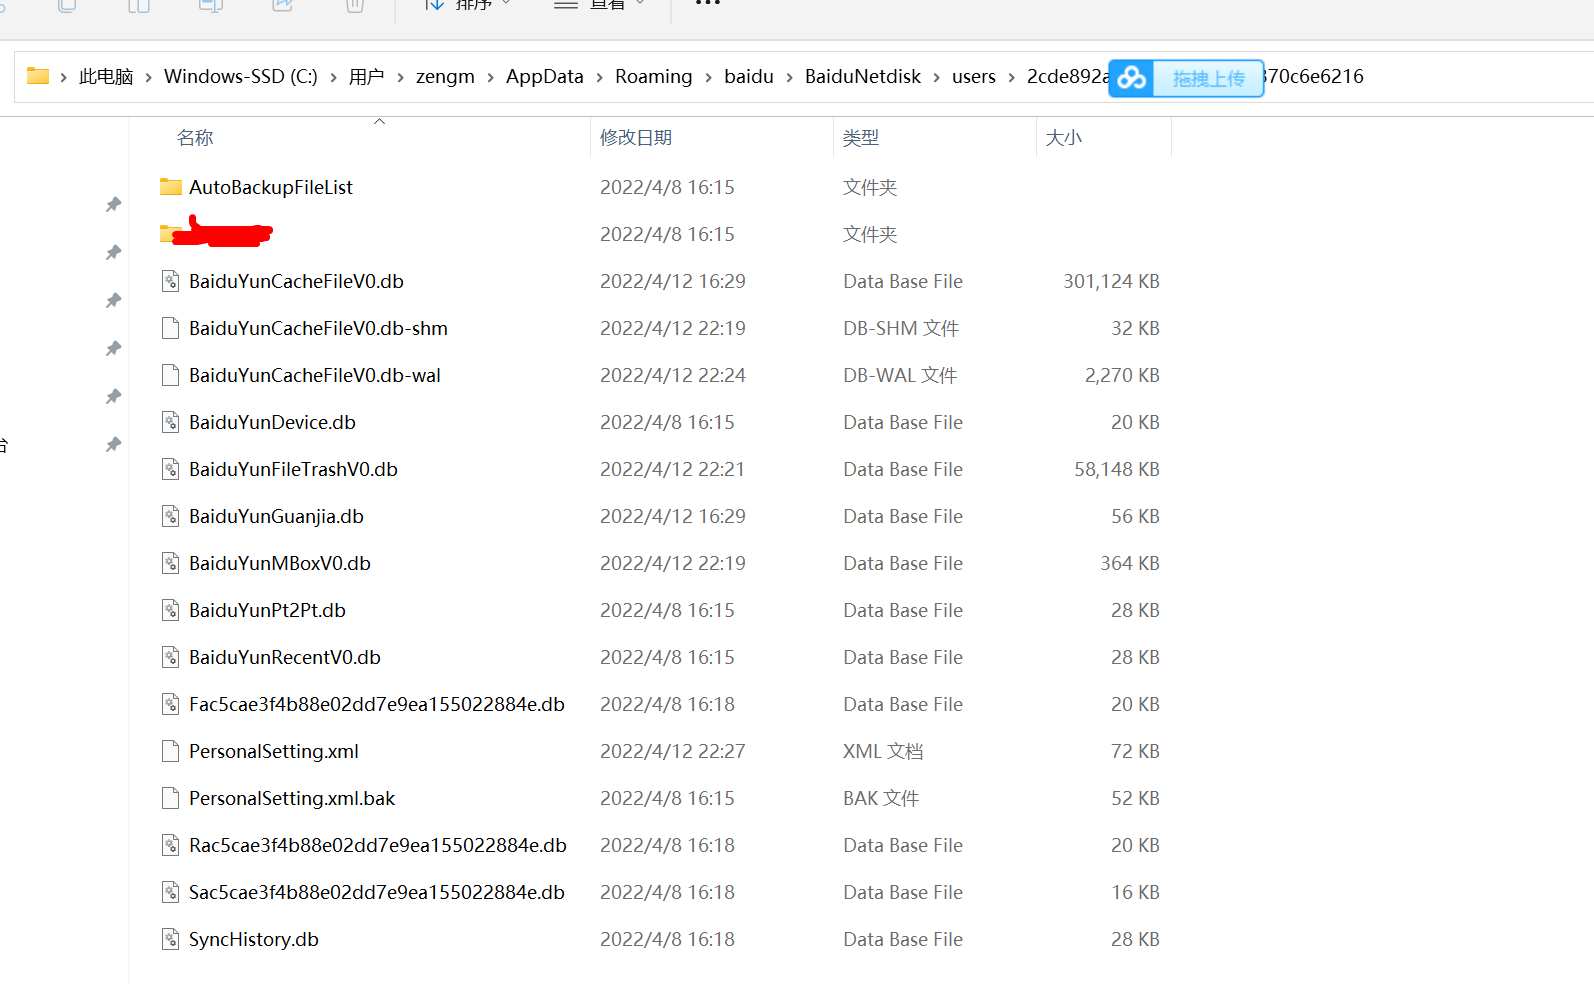Click the BaiduYunFileTrashV0.db file icon
Viewport: 1594px width, 984px height.
pos(171,469)
